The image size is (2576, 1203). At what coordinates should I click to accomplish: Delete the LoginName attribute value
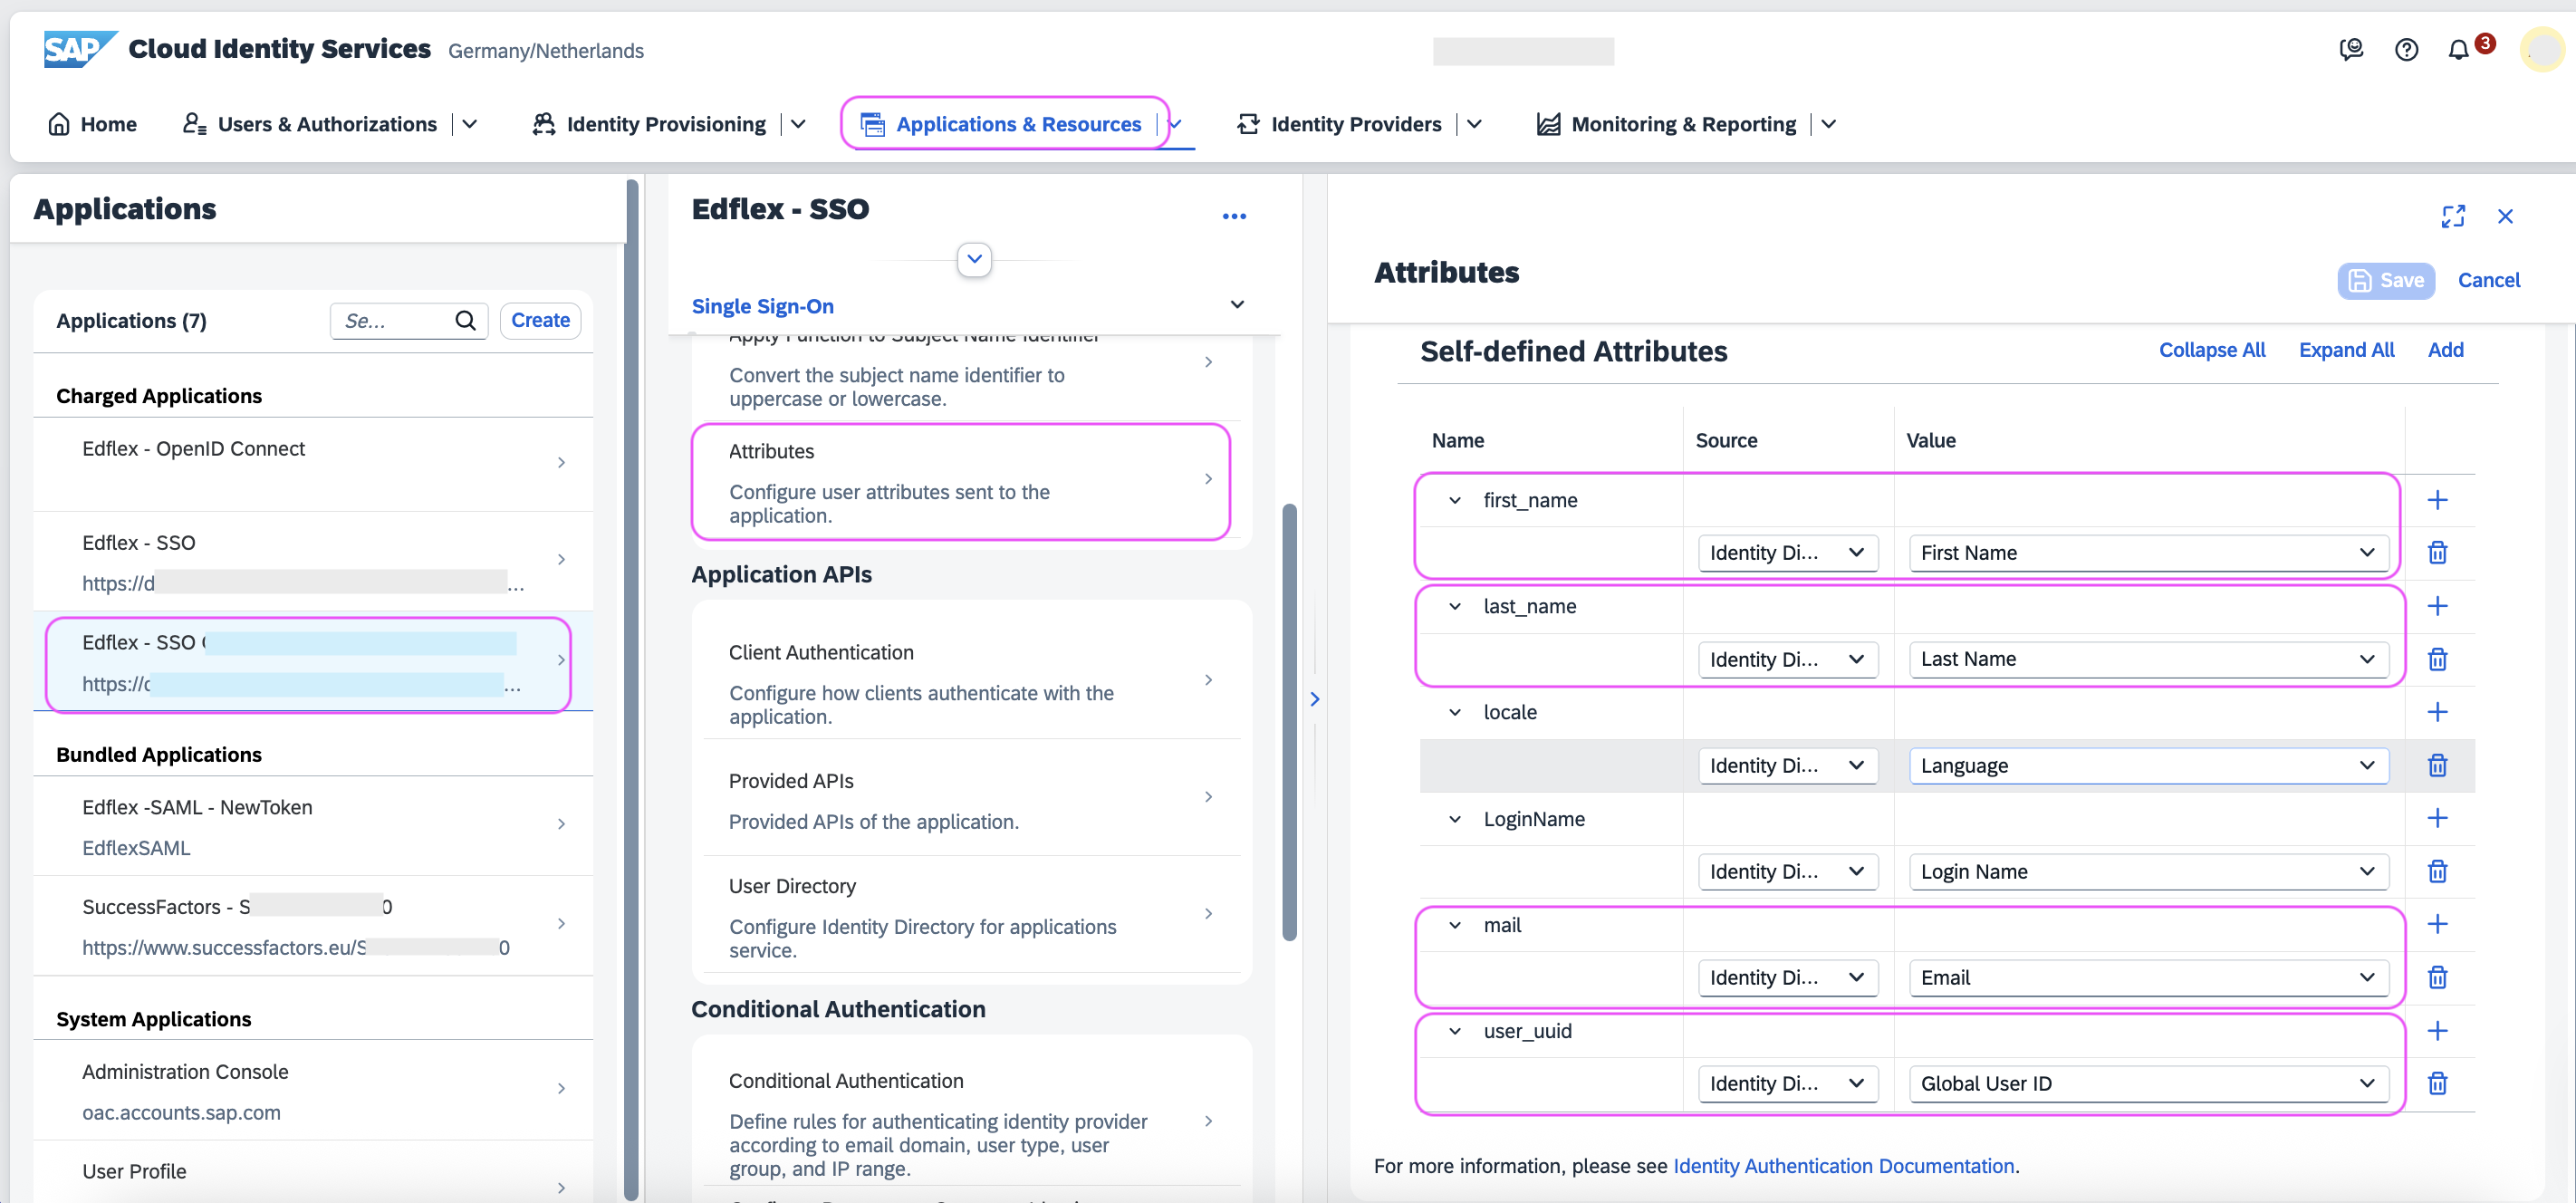[2438, 871]
